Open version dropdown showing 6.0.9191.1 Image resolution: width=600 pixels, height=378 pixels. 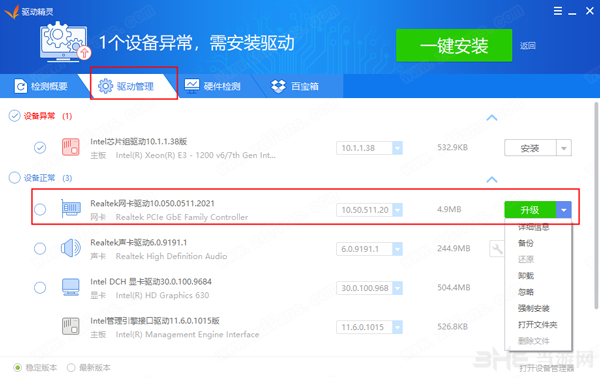point(398,249)
